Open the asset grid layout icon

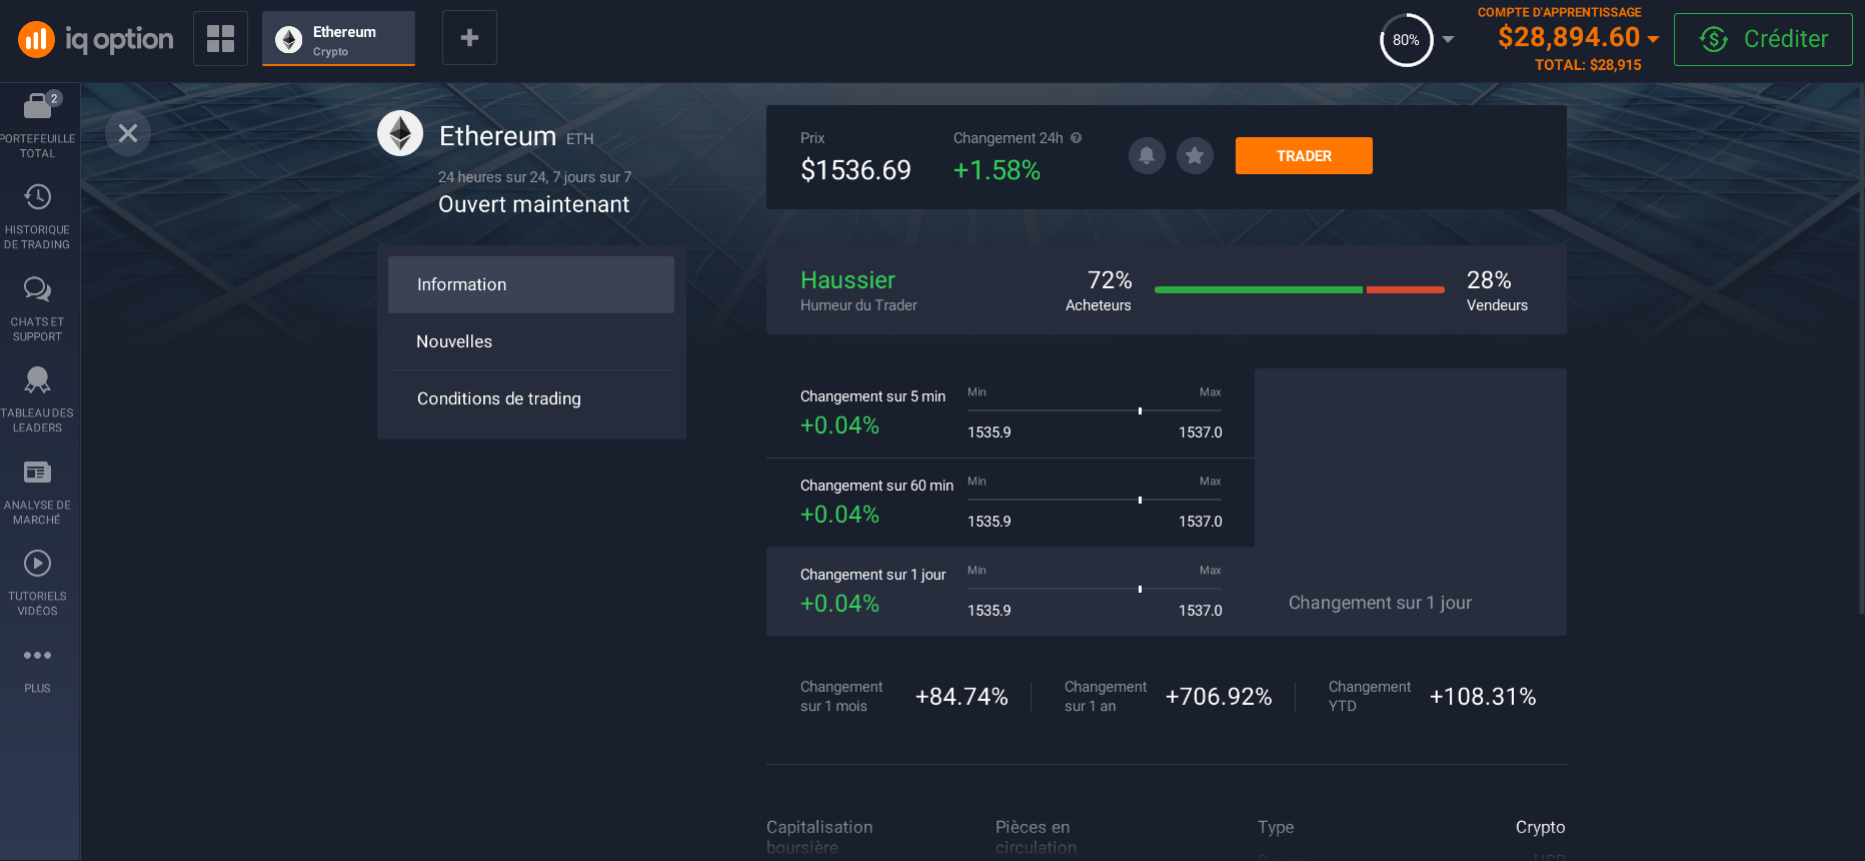[220, 38]
